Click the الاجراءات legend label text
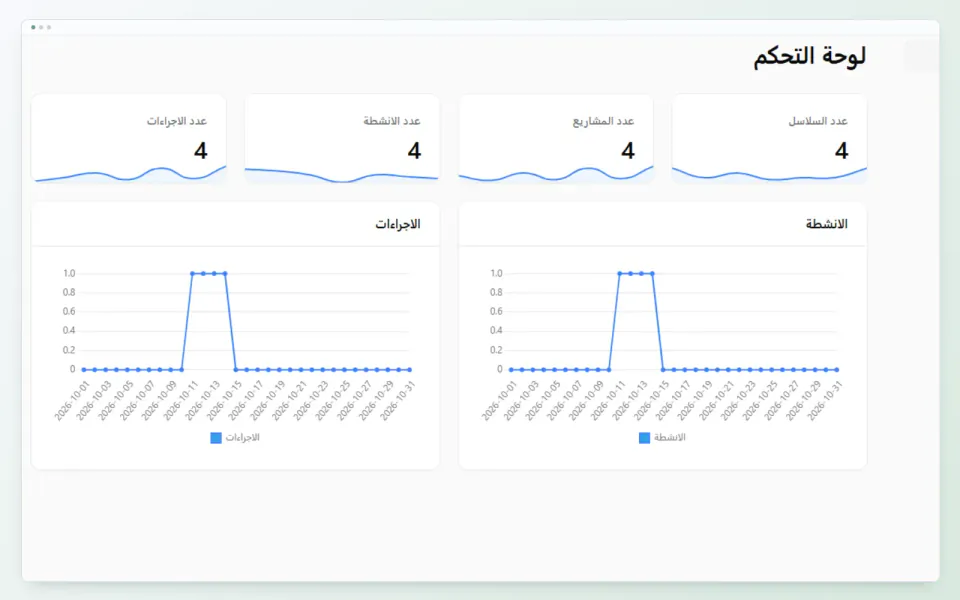Image resolution: width=960 pixels, height=600 pixels. [x=242, y=437]
